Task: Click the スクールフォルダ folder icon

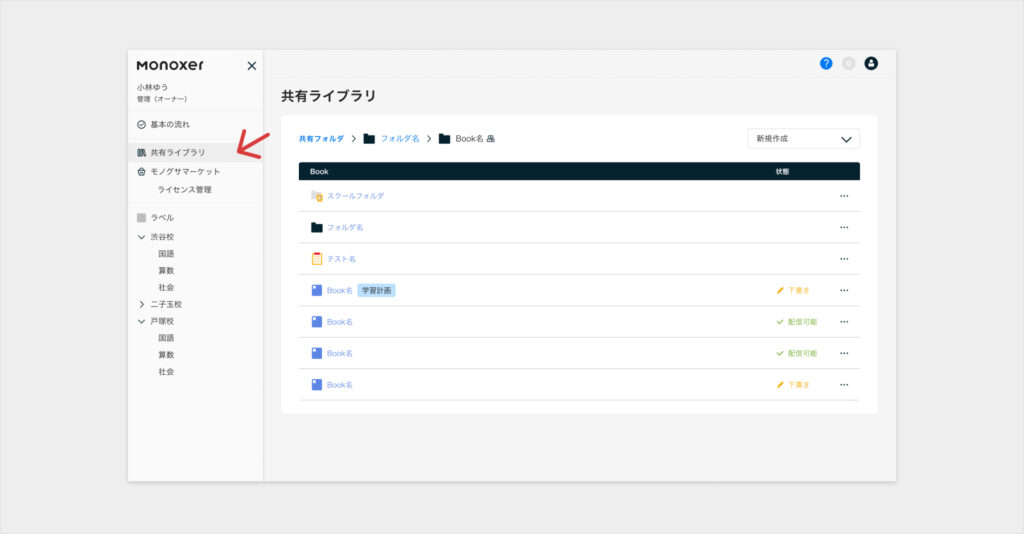Action: 316,196
